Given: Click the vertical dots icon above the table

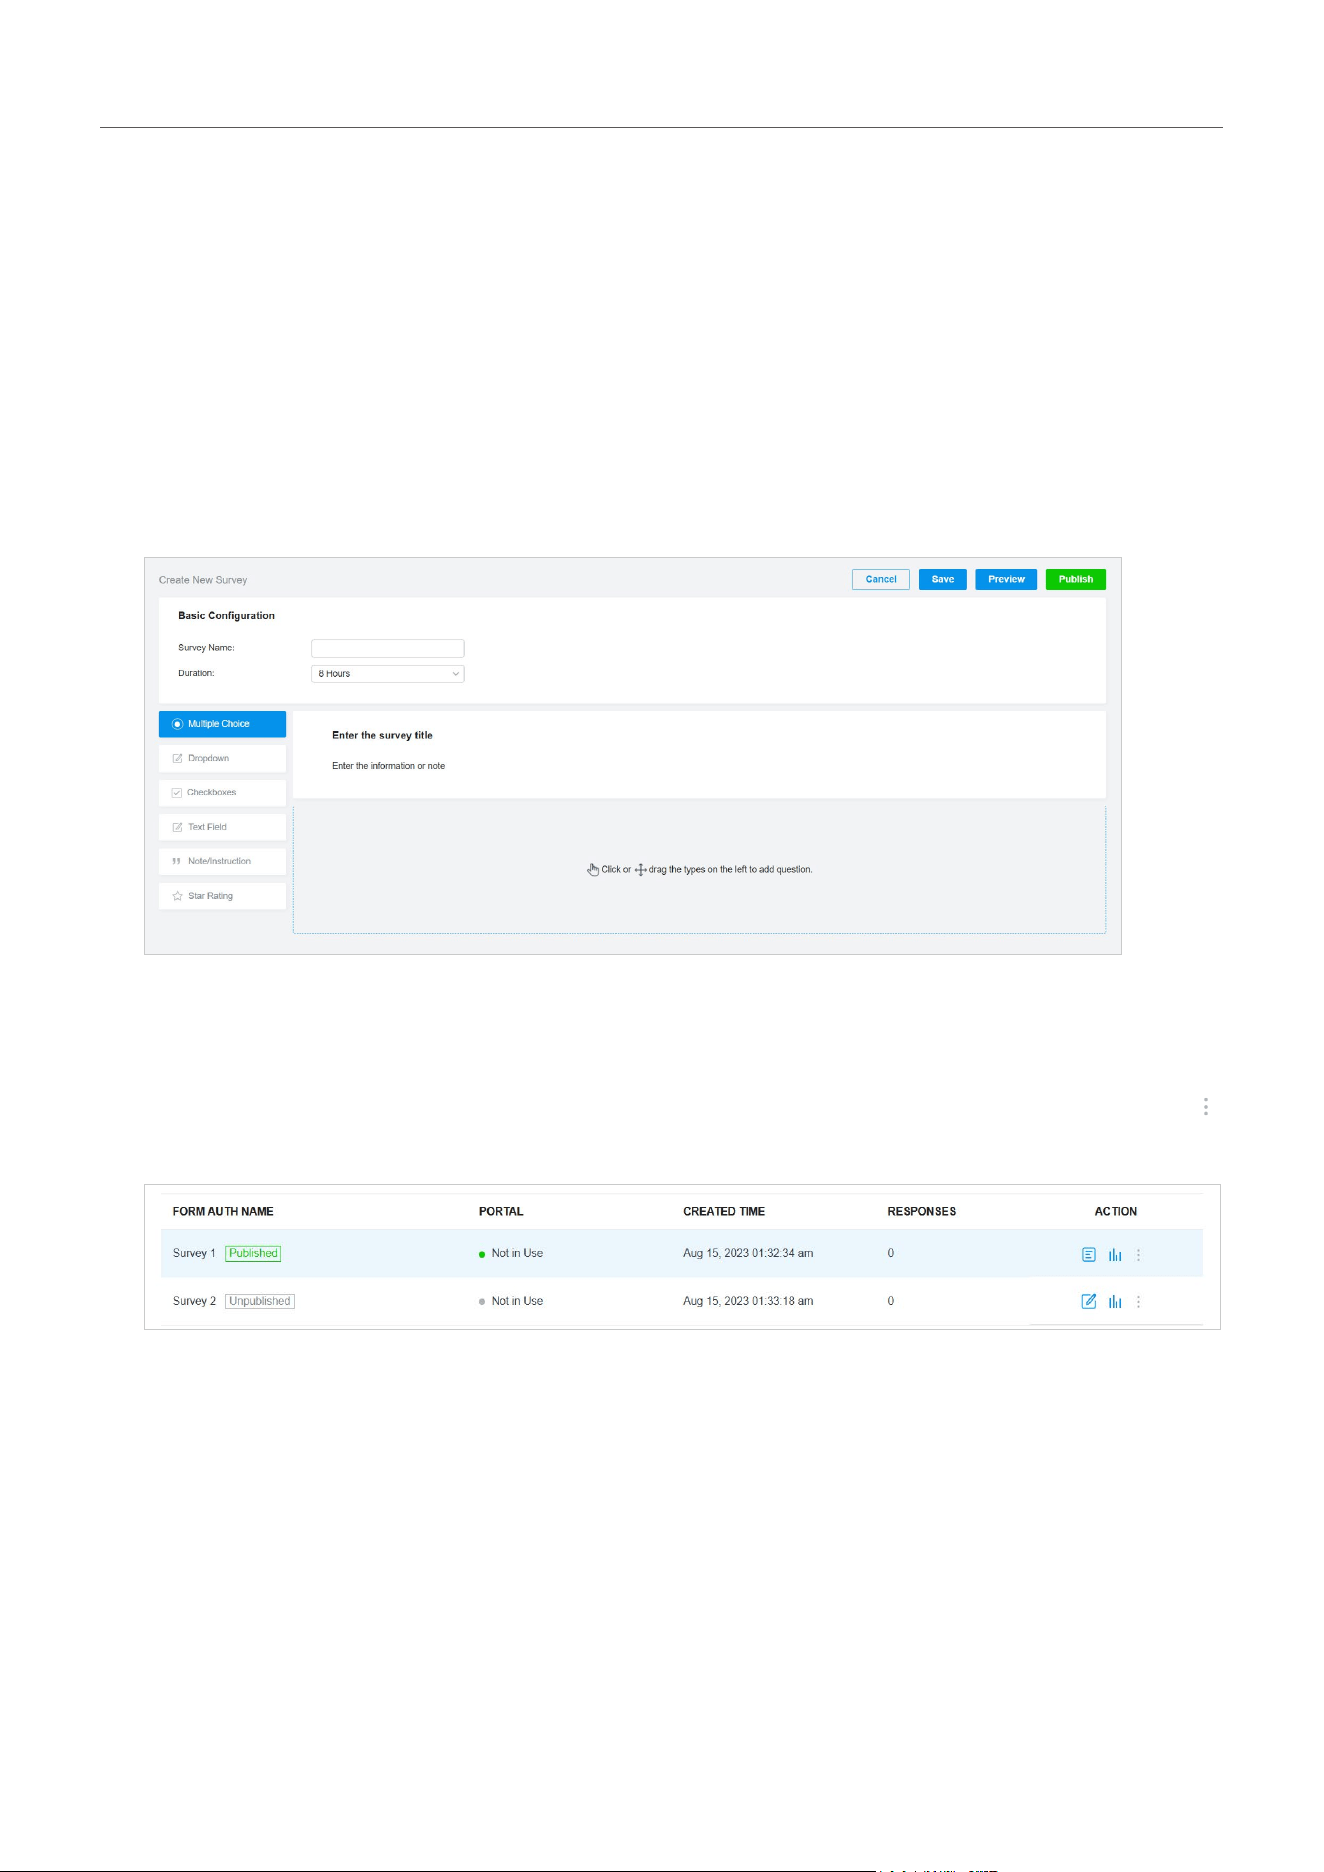Looking at the screenshot, I should [x=1206, y=1106].
